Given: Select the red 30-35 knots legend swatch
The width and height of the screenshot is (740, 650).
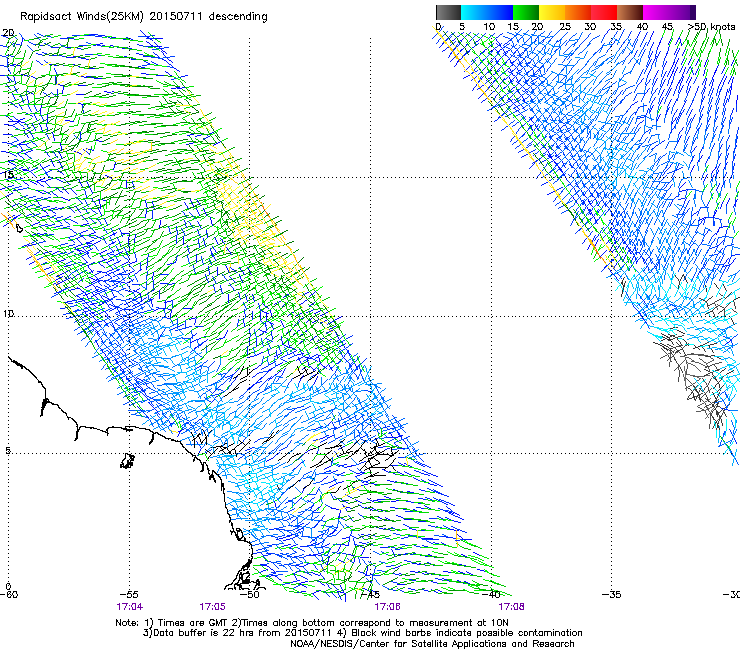Looking at the screenshot, I should click(x=604, y=12).
